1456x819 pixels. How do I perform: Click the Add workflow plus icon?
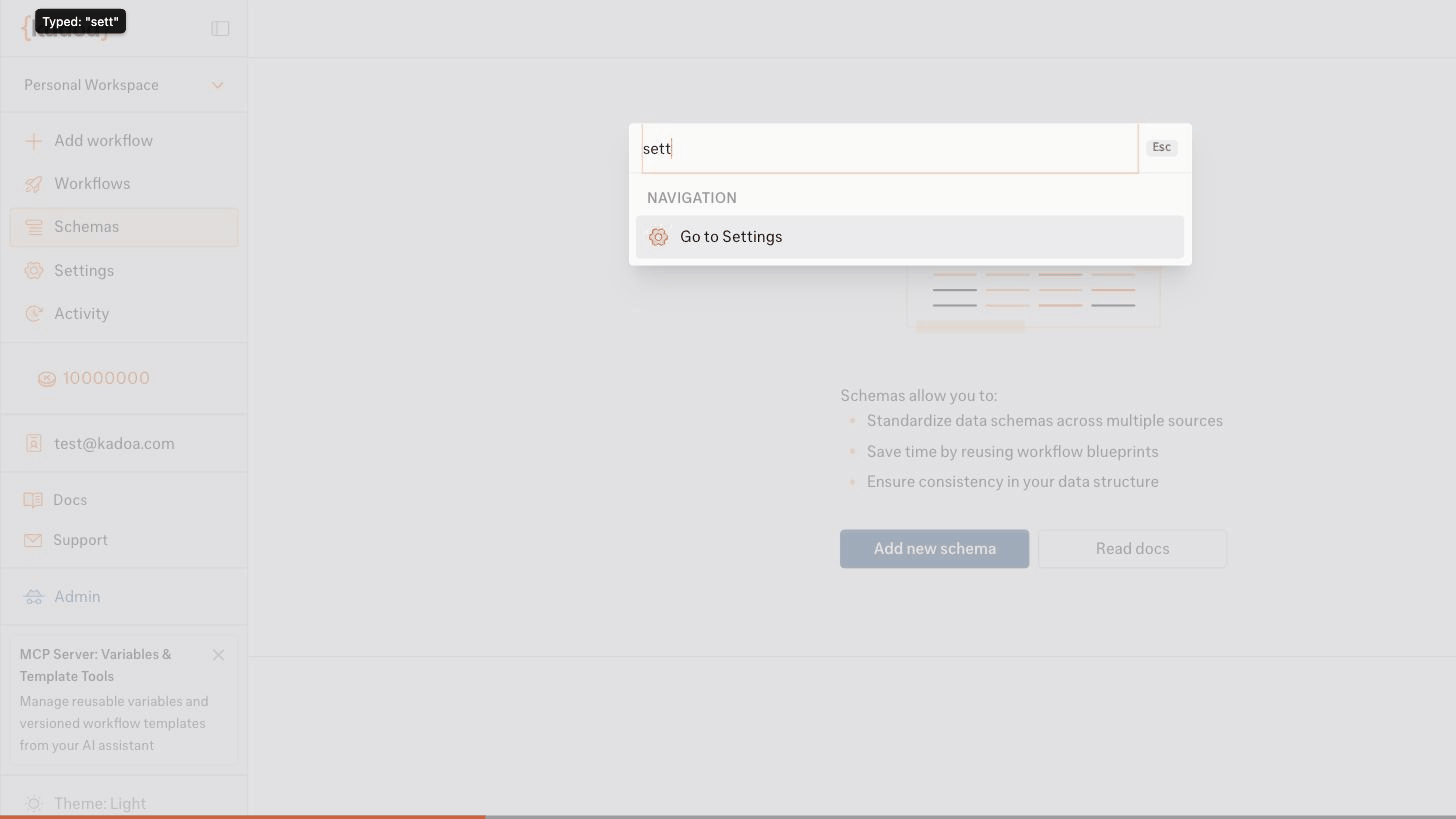[x=33, y=141]
